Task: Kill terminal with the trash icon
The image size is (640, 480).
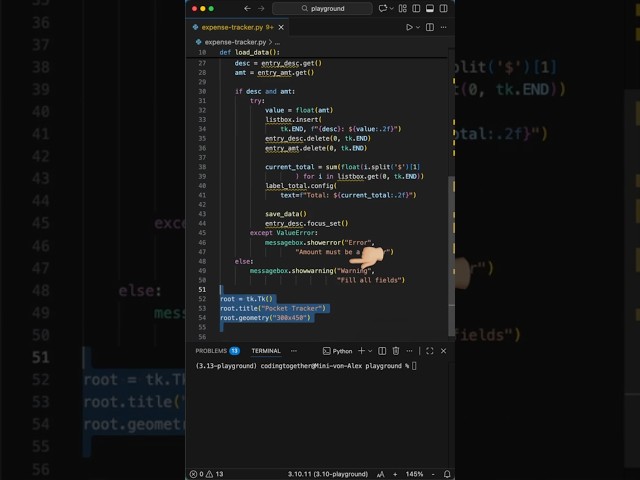Action: coord(396,351)
